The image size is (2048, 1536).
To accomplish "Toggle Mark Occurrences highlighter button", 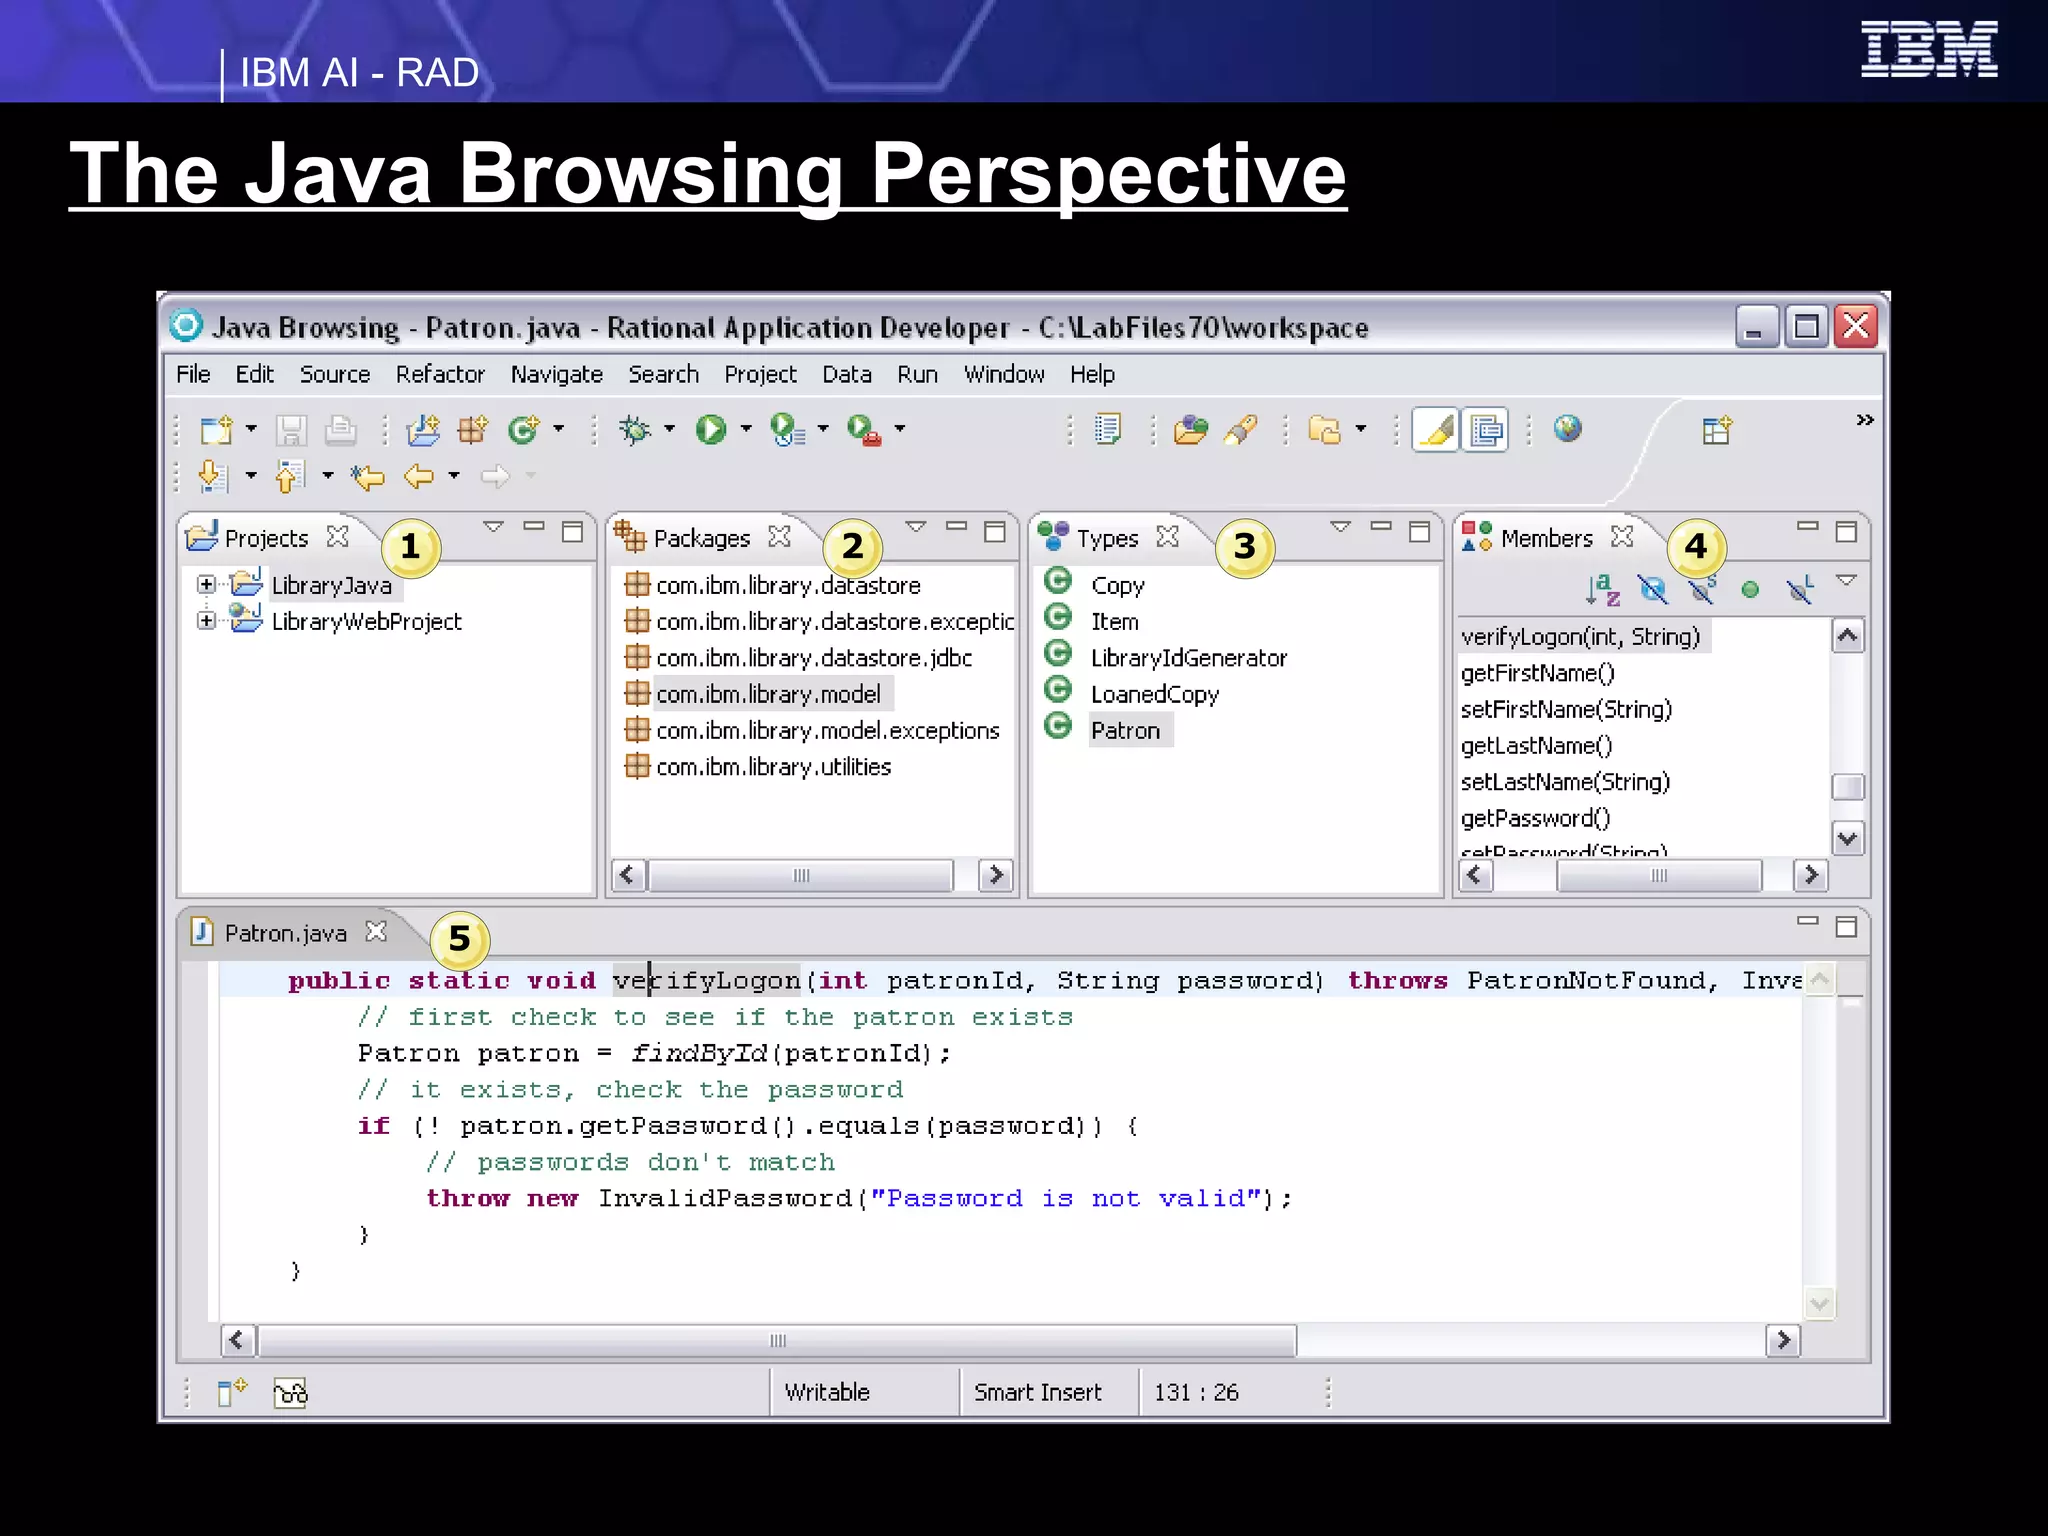I will tap(1436, 431).
